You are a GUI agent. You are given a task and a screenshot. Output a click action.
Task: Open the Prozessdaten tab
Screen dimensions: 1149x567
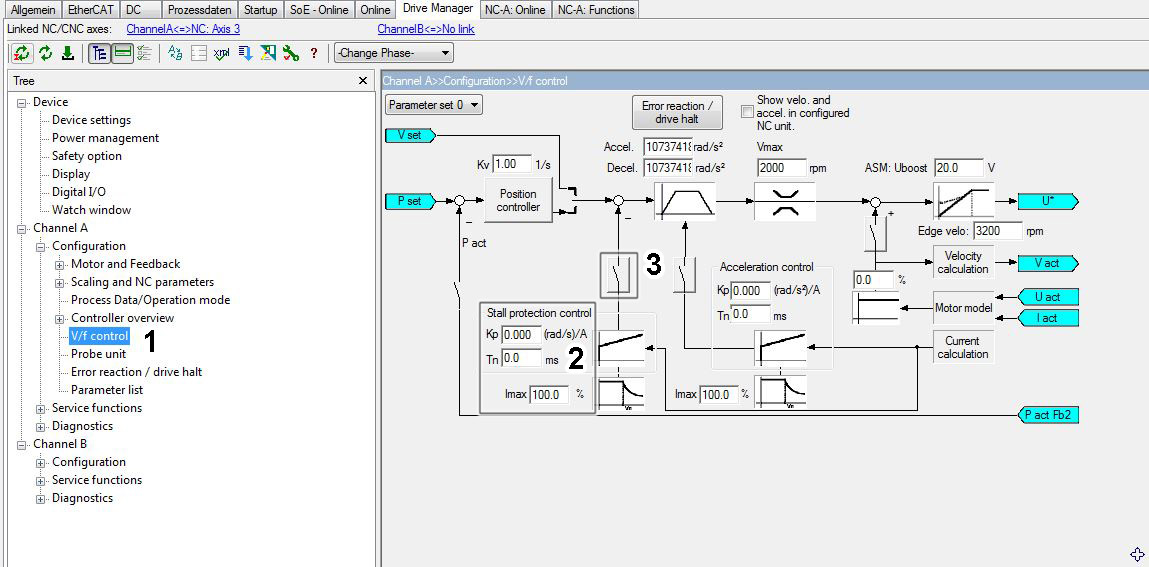pyautogui.click(x=199, y=10)
